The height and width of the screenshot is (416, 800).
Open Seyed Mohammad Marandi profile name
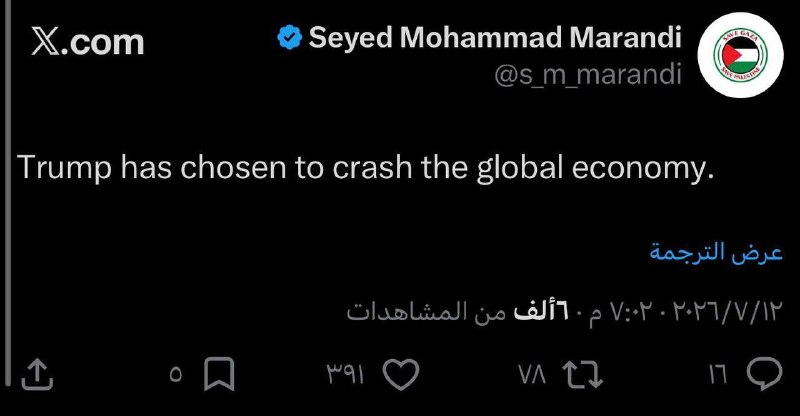(x=495, y=38)
